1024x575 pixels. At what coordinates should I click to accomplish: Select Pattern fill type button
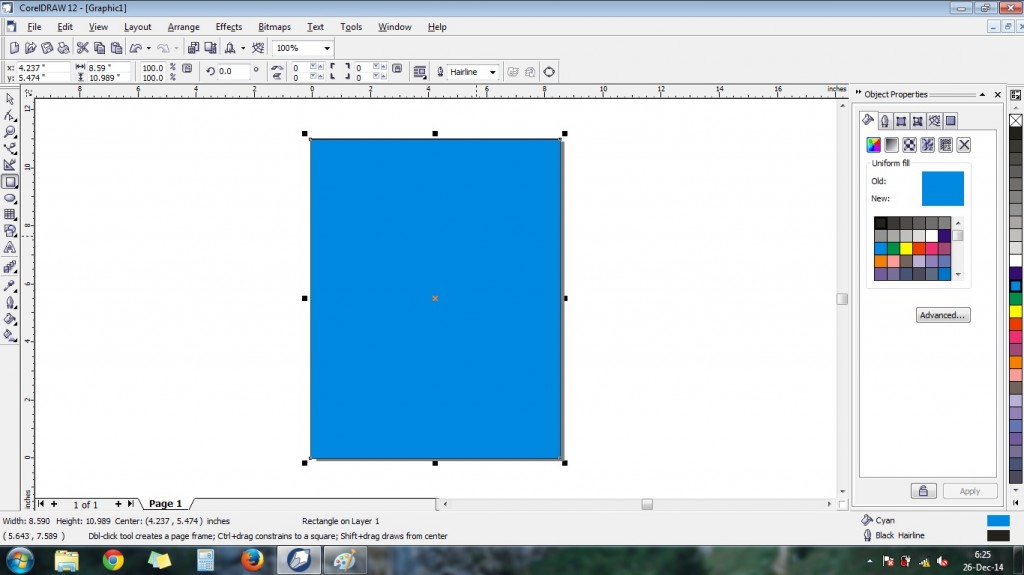(x=910, y=145)
